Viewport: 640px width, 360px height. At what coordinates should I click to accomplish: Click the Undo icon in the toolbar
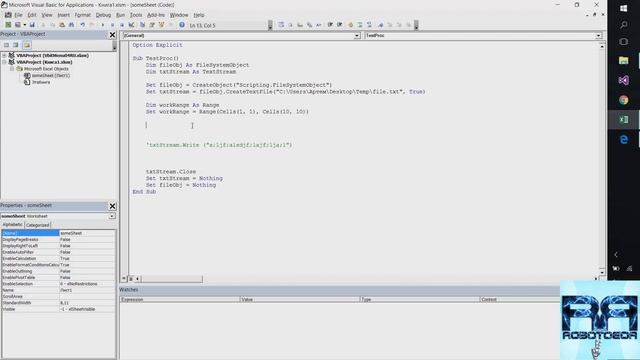pyautogui.click(x=82, y=25)
